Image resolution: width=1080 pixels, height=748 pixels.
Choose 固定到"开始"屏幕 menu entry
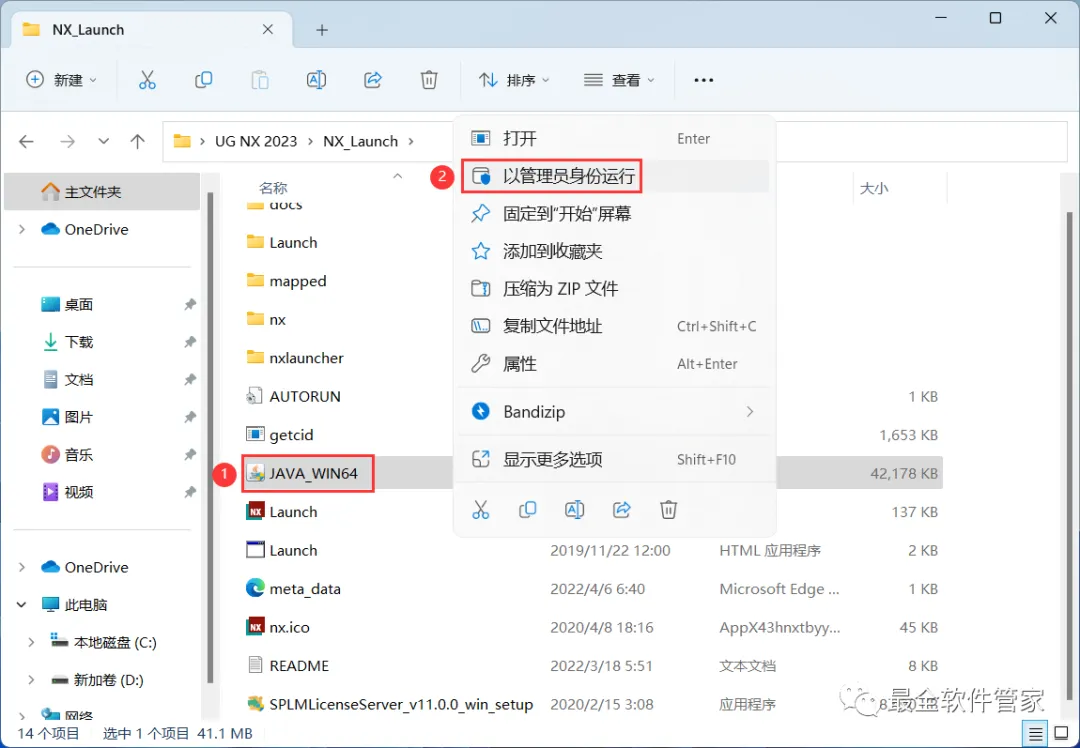[614, 214]
